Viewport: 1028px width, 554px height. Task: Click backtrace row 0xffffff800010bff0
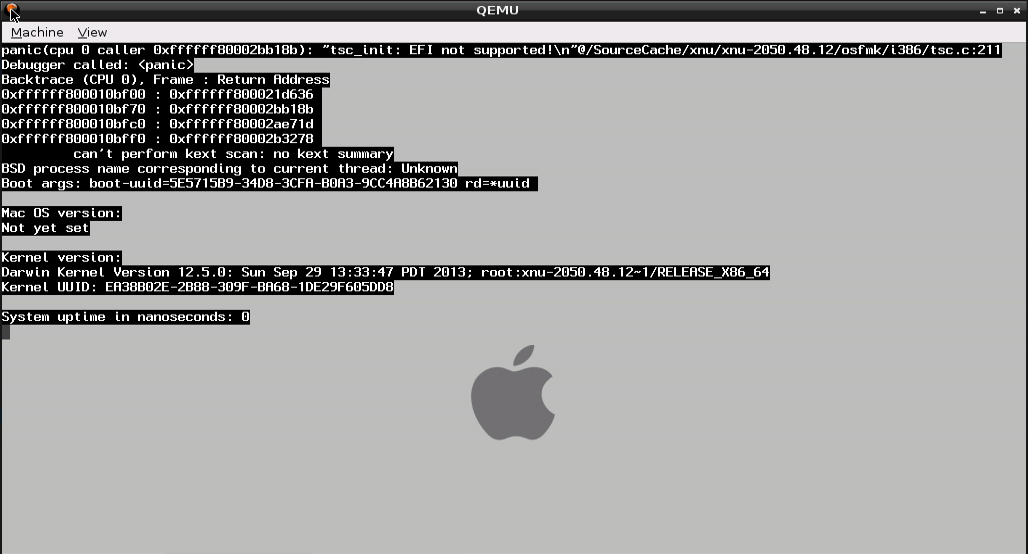[x=157, y=139]
